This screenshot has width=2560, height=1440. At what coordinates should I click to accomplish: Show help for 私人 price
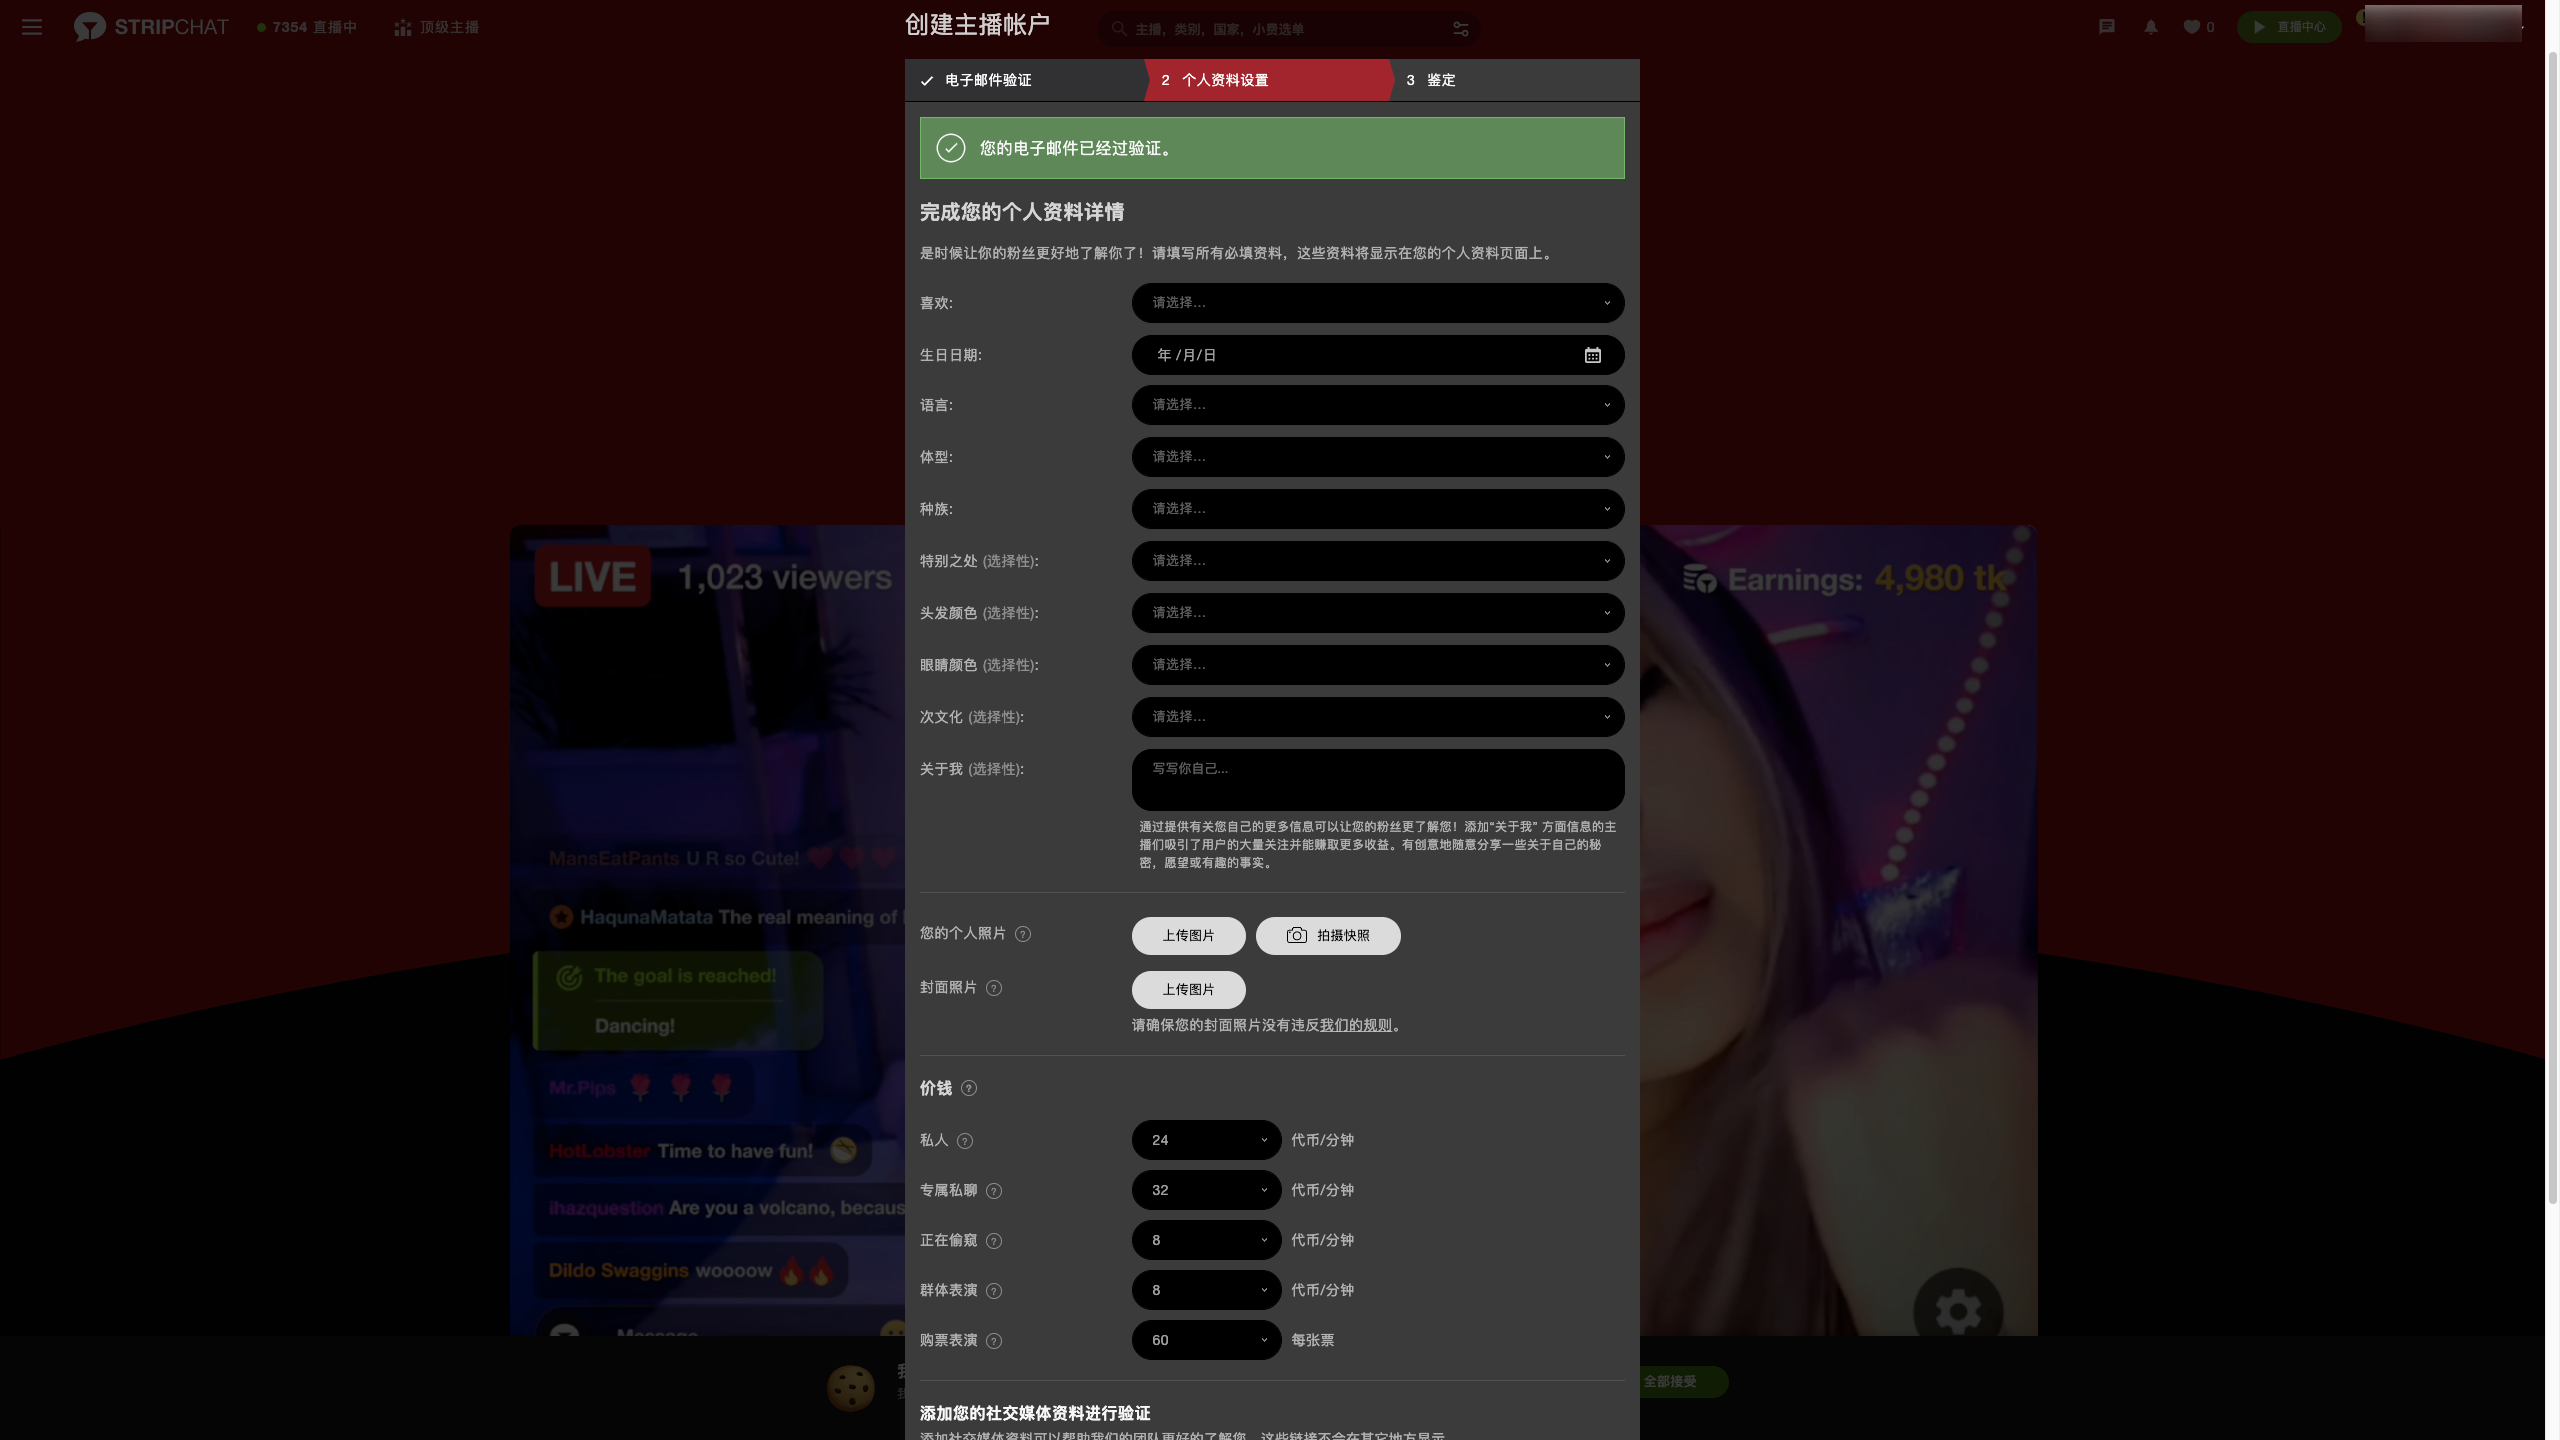point(965,1141)
